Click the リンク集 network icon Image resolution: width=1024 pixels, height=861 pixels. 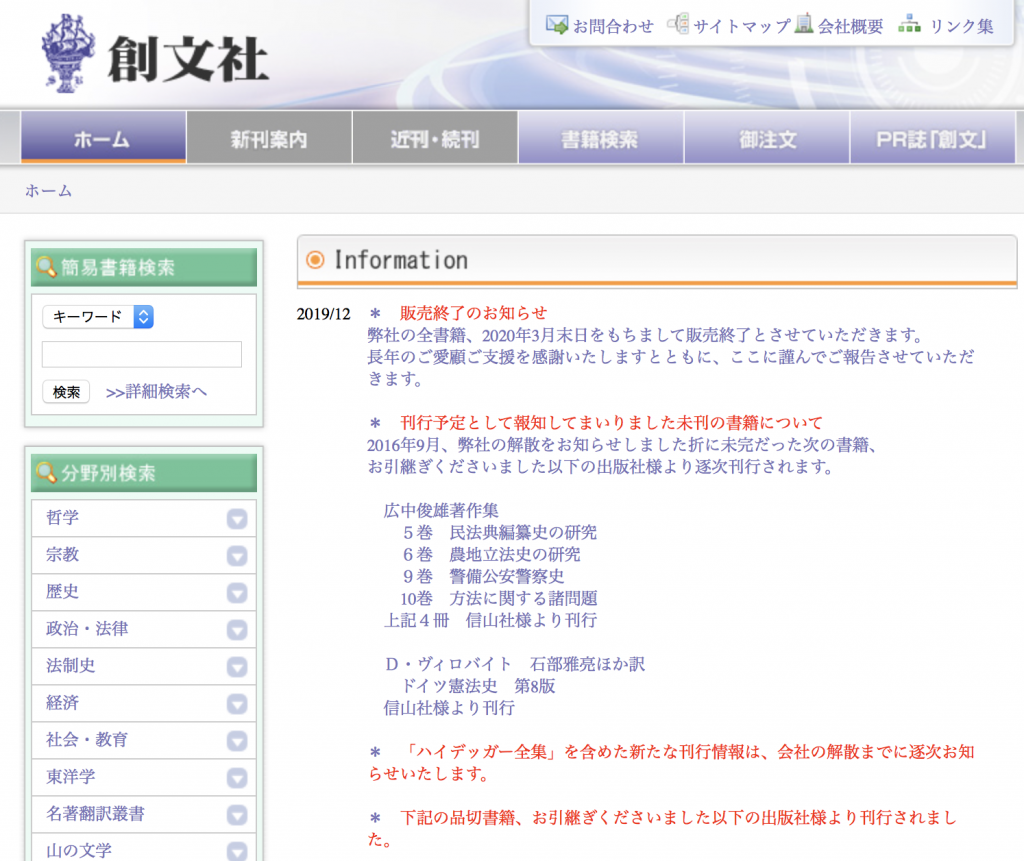coord(910,25)
